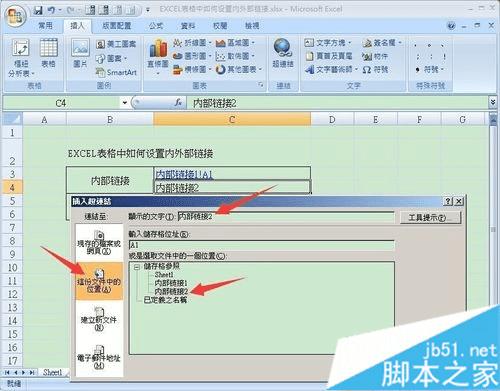Insert a table (表格)
This screenshot has height=391, width=500.
[x=49, y=53]
